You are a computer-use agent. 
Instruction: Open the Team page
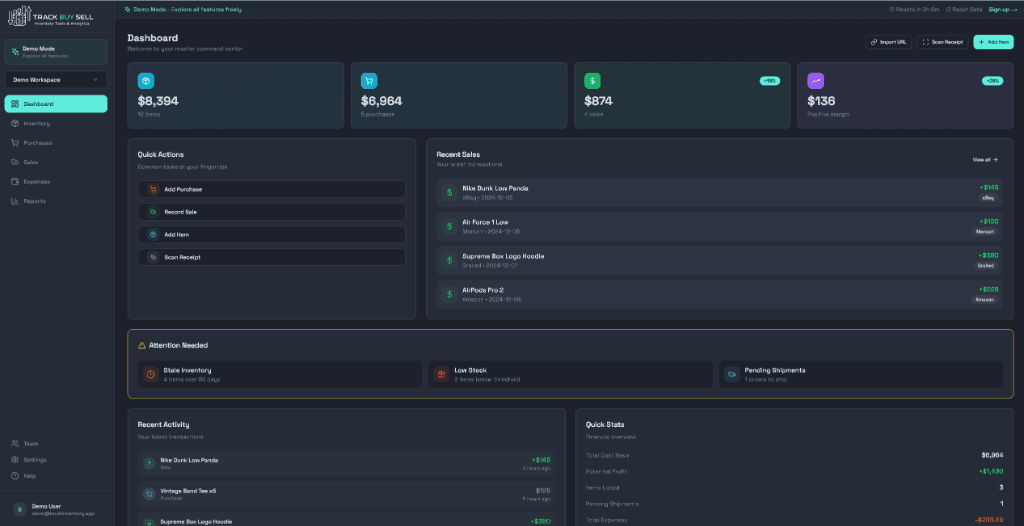[56, 443]
